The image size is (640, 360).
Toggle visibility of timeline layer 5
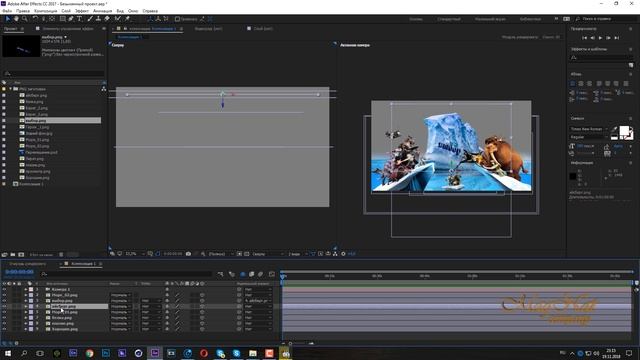tap(4, 312)
